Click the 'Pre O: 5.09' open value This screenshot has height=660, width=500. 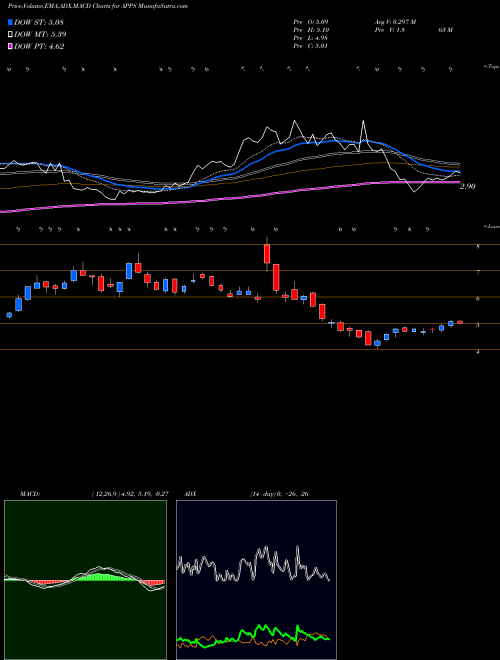(x=311, y=22)
